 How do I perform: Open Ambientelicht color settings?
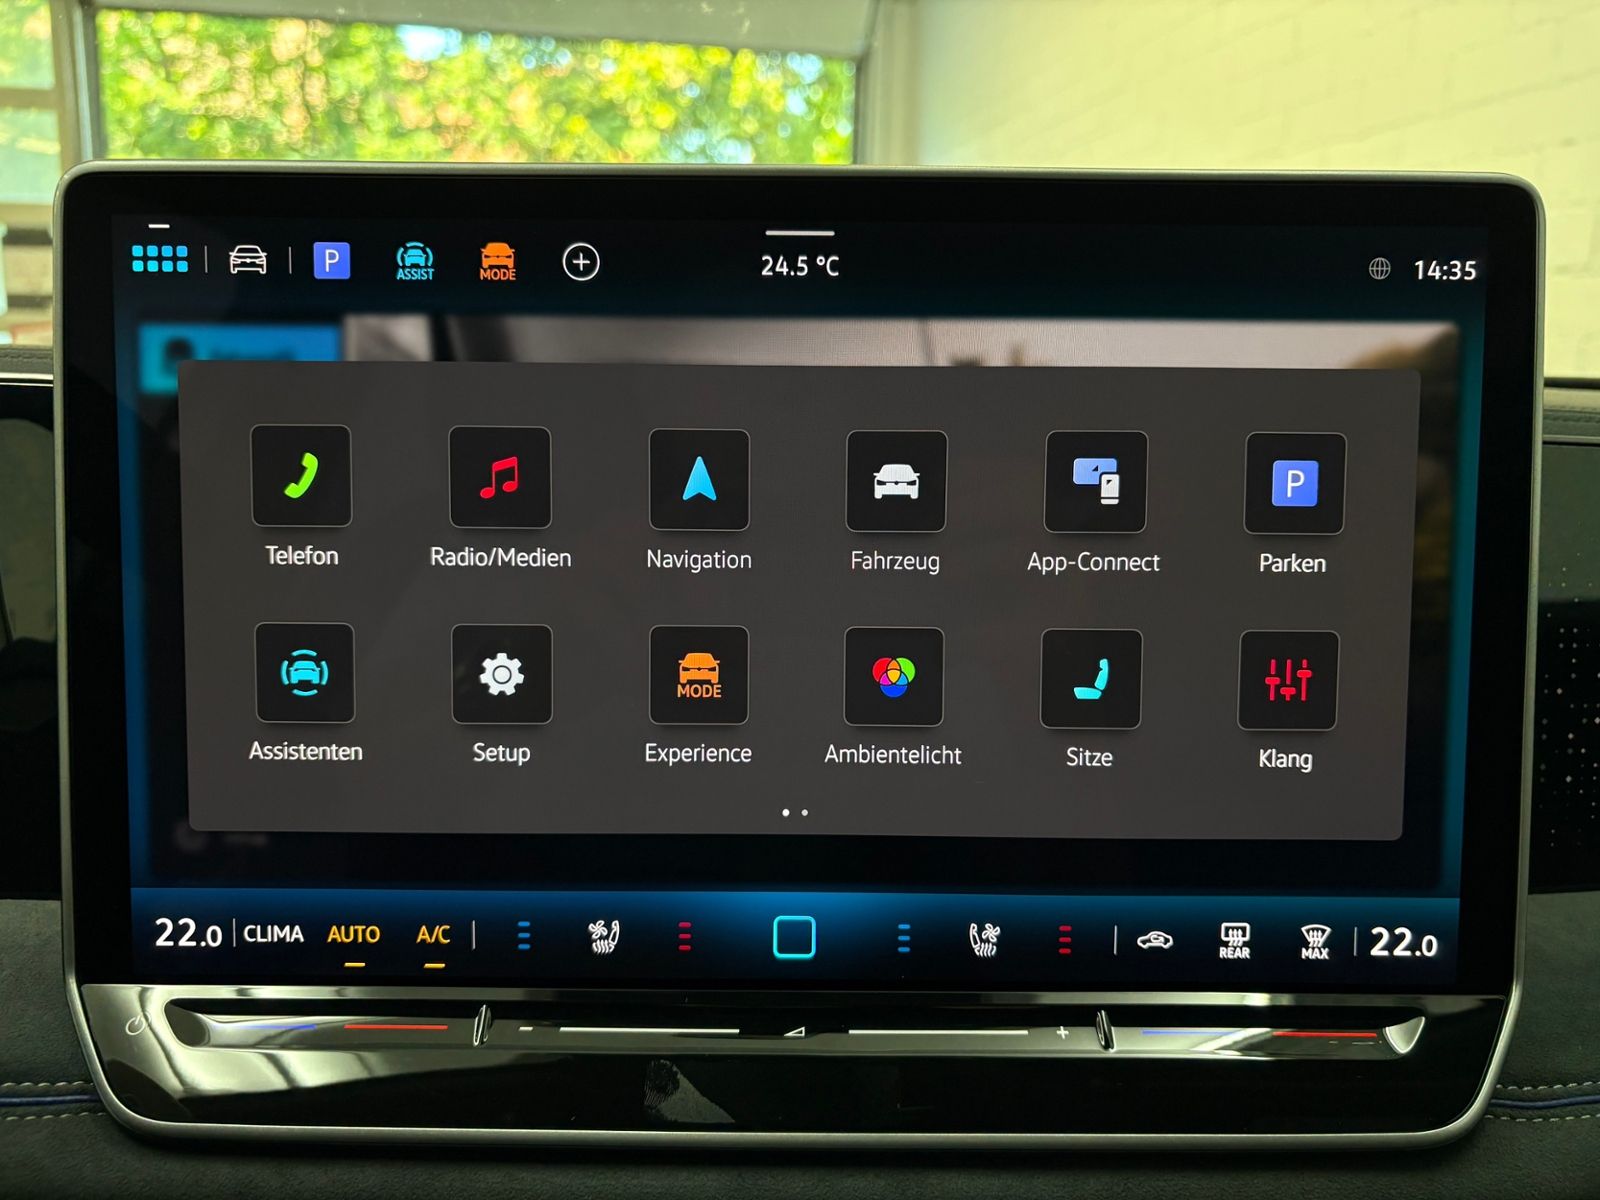pos(894,676)
